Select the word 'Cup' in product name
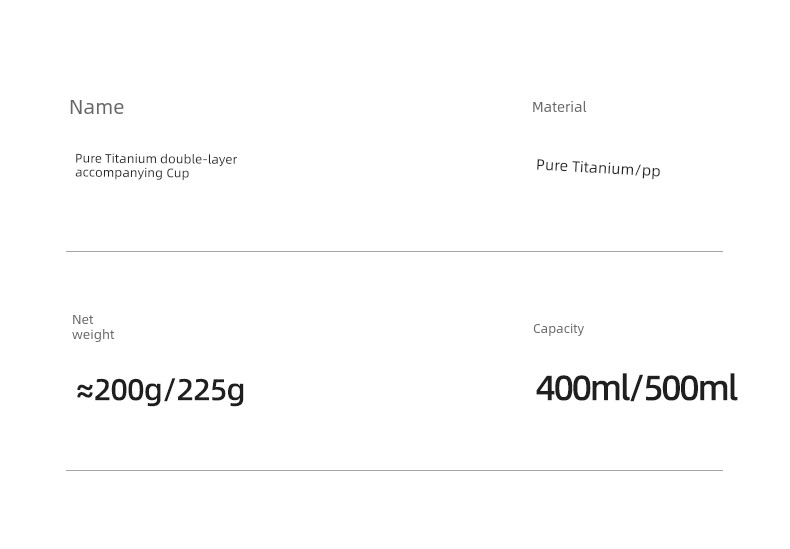The height and width of the screenshot is (549, 790). pyautogui.click(x=178, y=173)
